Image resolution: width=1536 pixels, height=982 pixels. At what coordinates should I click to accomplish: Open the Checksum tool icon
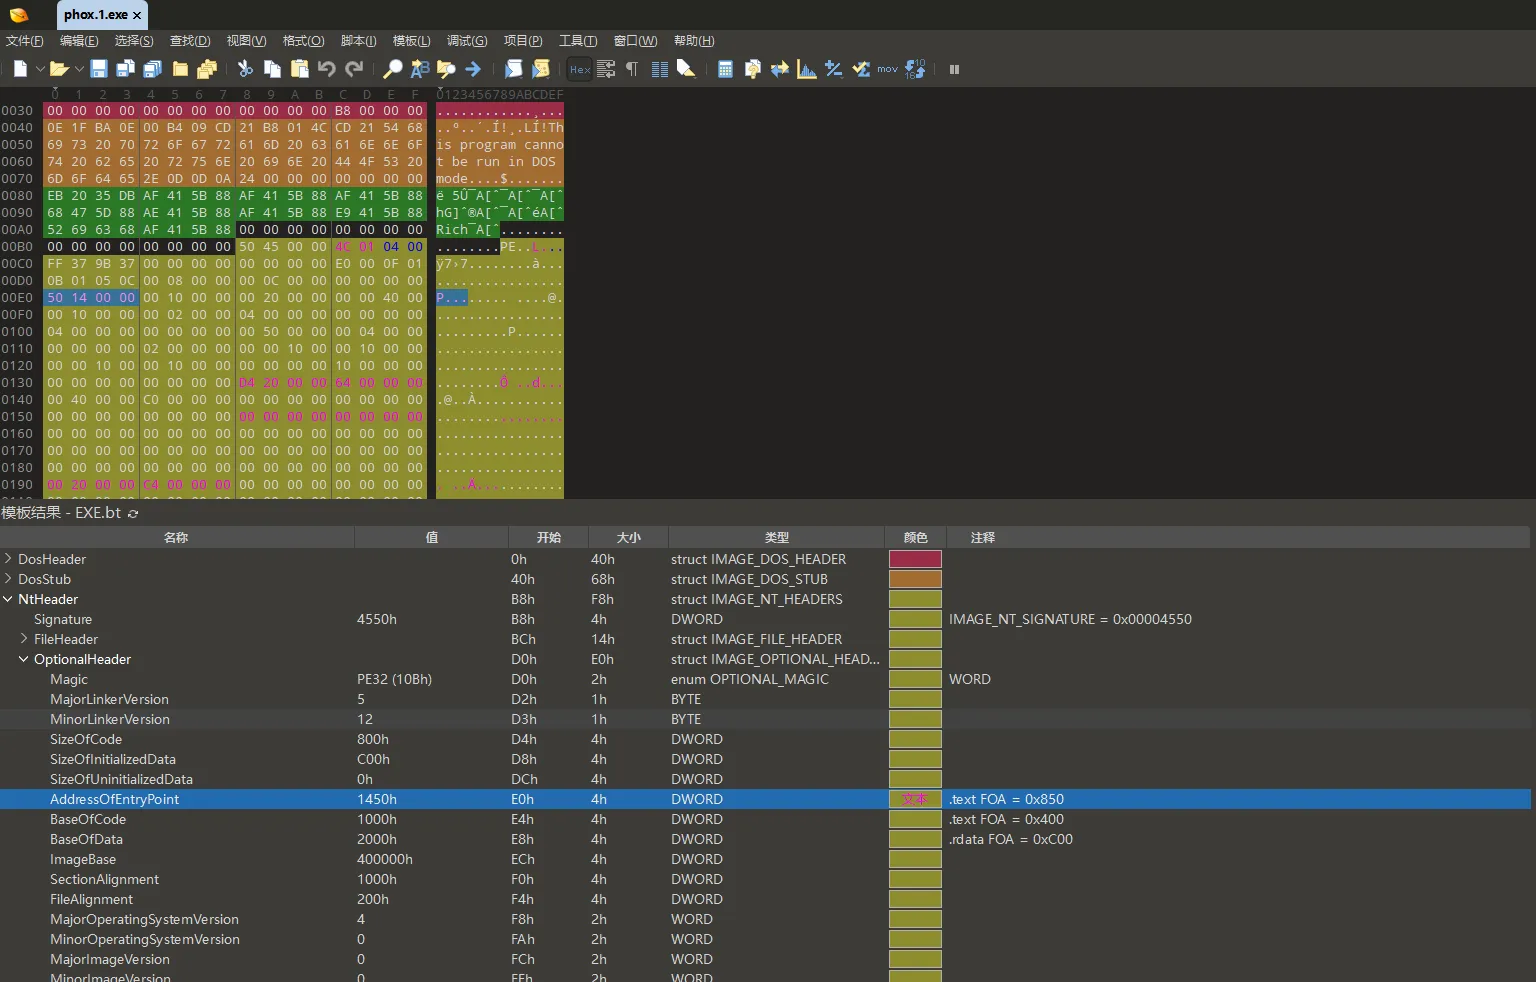point(861,69)
